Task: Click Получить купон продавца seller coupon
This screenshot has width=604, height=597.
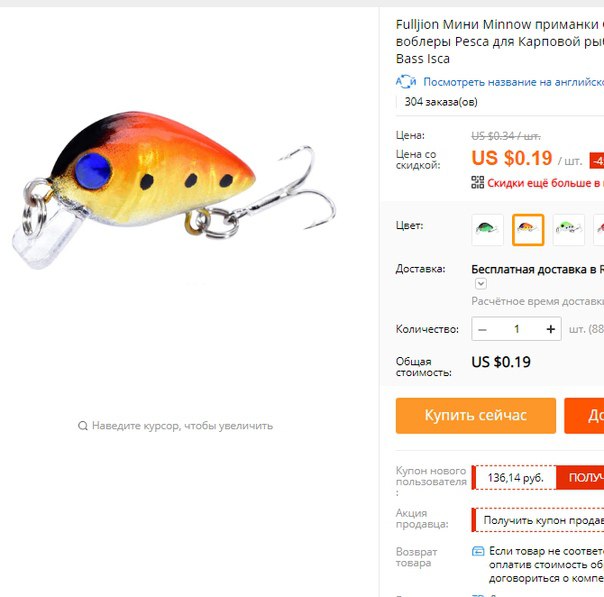Action: click(544, 520)
